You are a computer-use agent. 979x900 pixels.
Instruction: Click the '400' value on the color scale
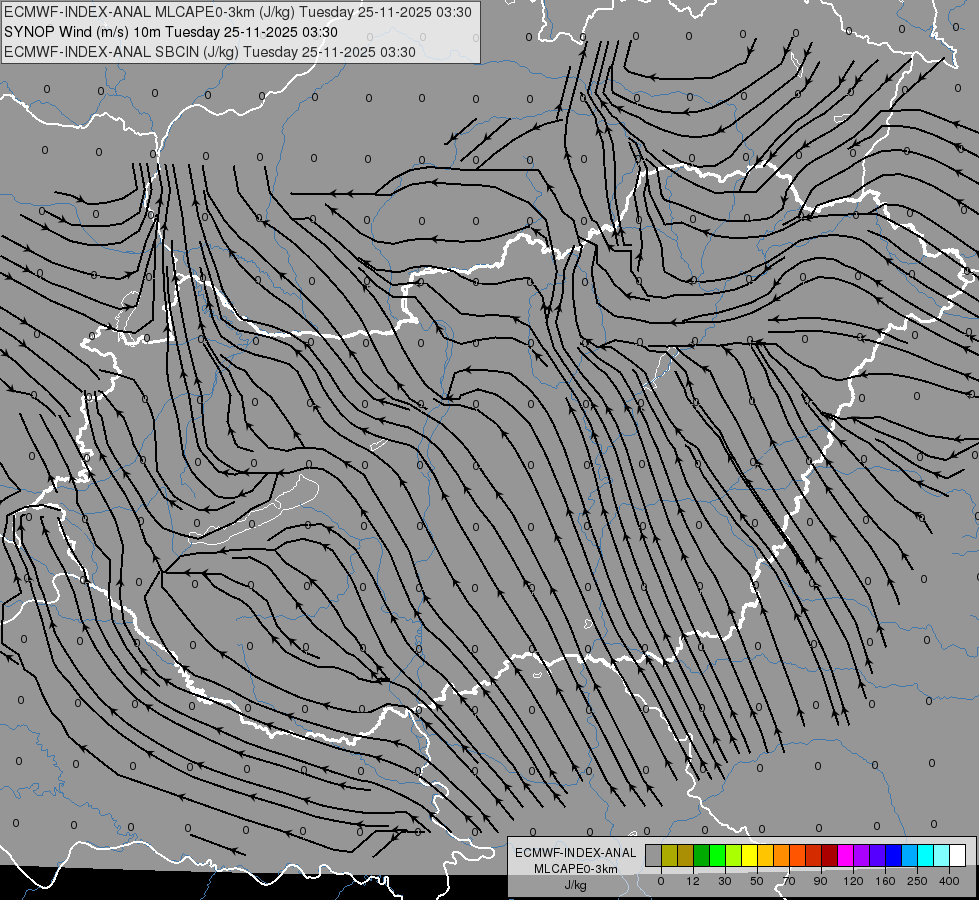point(949,881)
